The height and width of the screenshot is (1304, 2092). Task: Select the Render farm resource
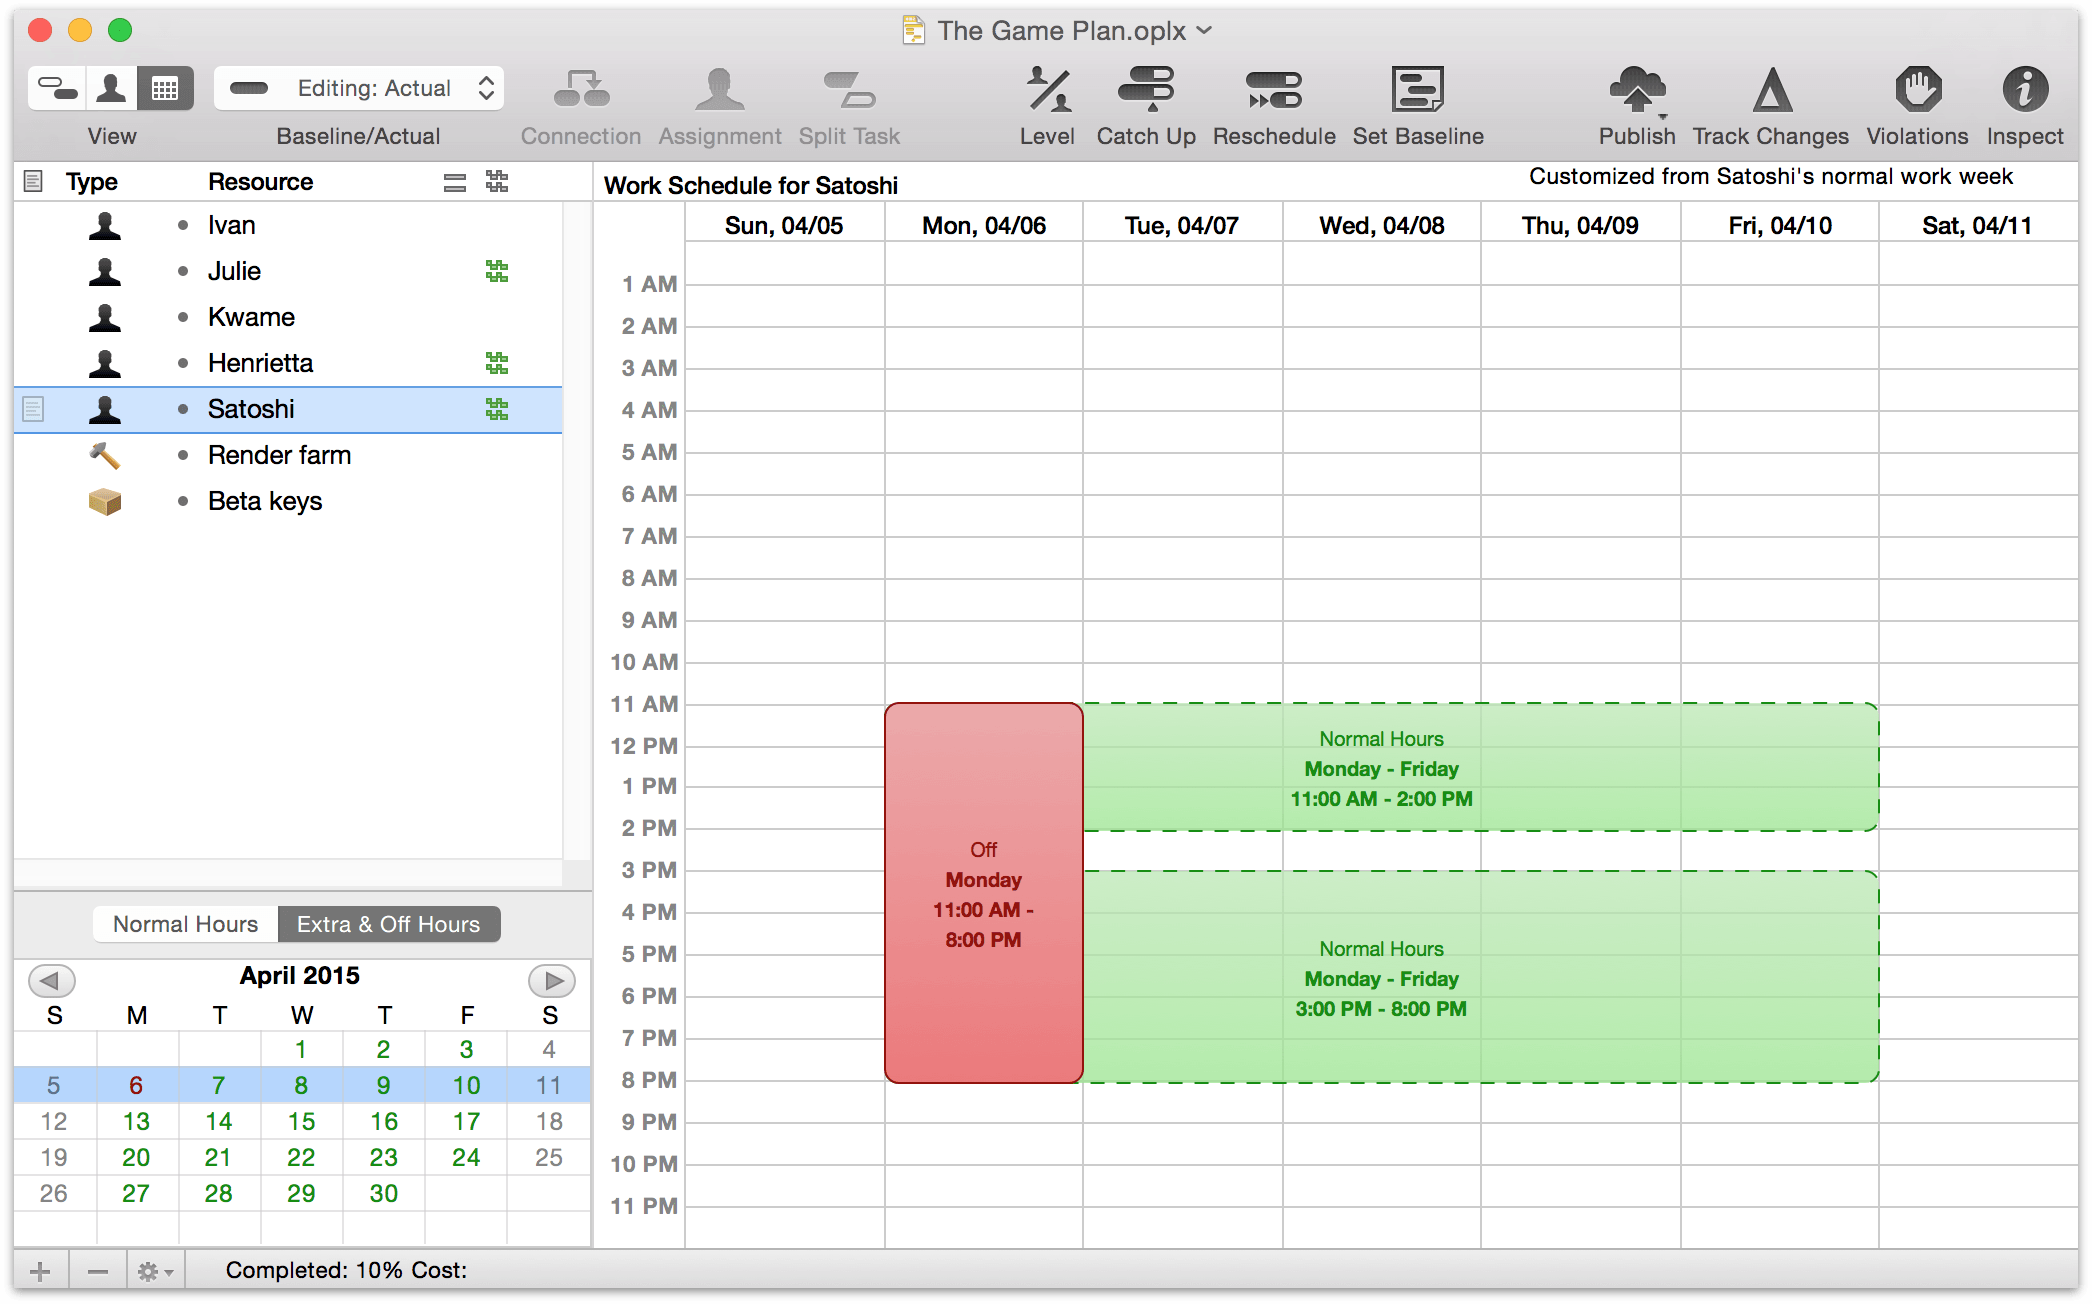[x=288, y=455]
